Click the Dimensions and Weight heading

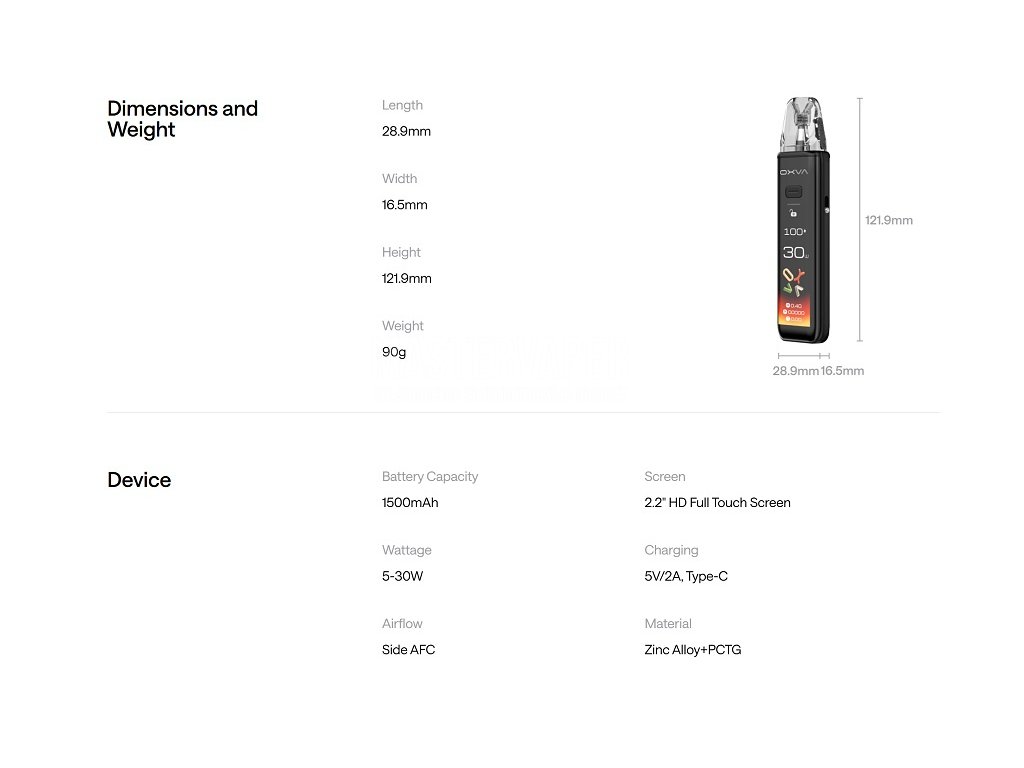[182, 119]
